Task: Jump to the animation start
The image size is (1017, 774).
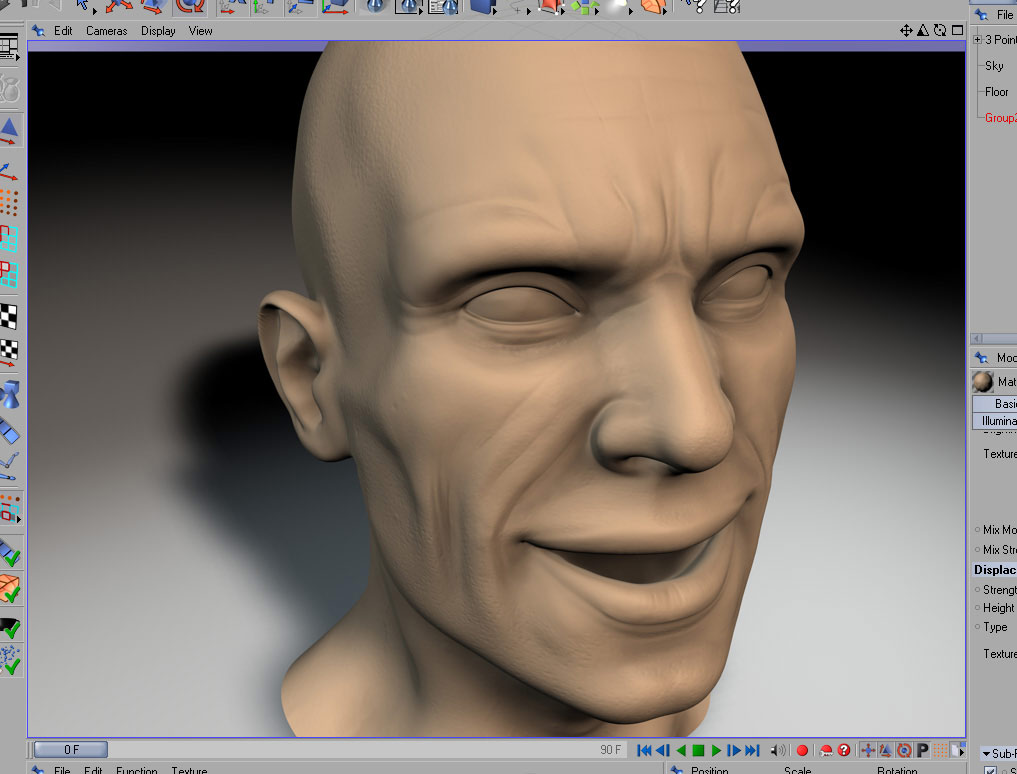Action: pos(644,750)
